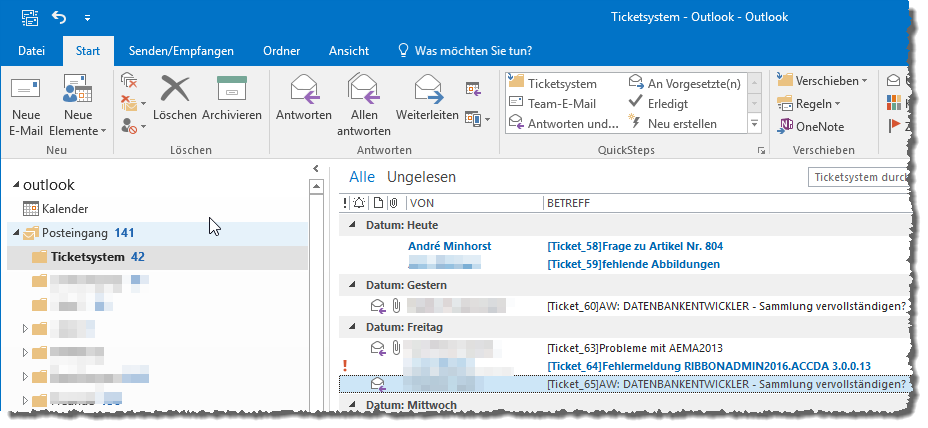Viewport: 928px width, 428px height.
Task: Collapse the Datum: Heute group
Action: (x=353, y=226)
